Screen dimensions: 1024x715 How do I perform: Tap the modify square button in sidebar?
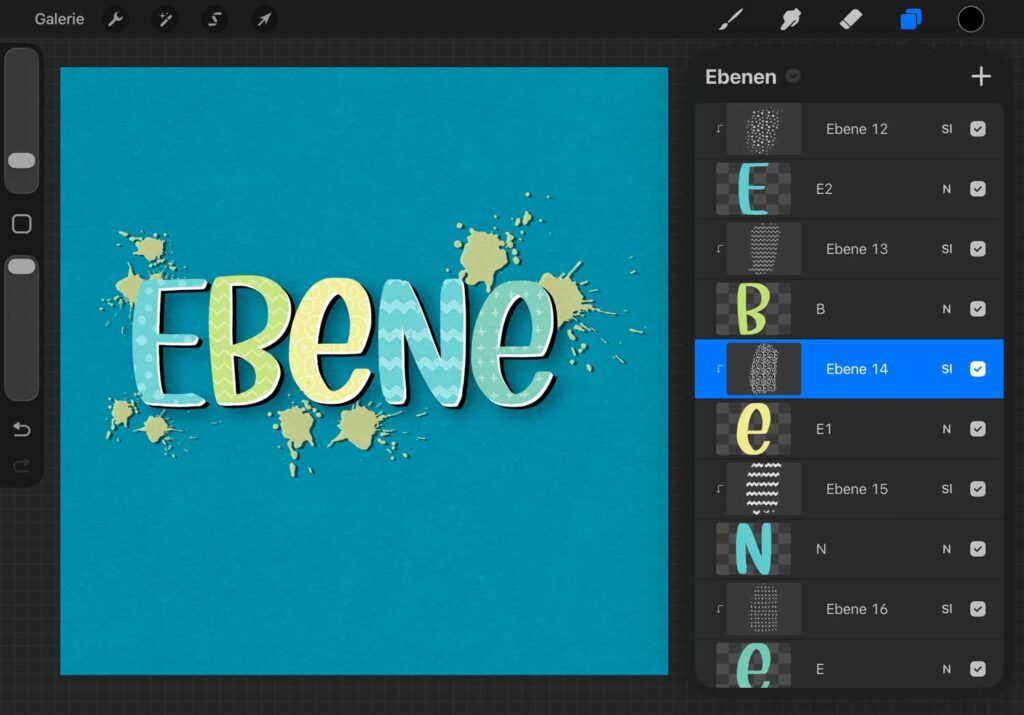pos(22,224)
